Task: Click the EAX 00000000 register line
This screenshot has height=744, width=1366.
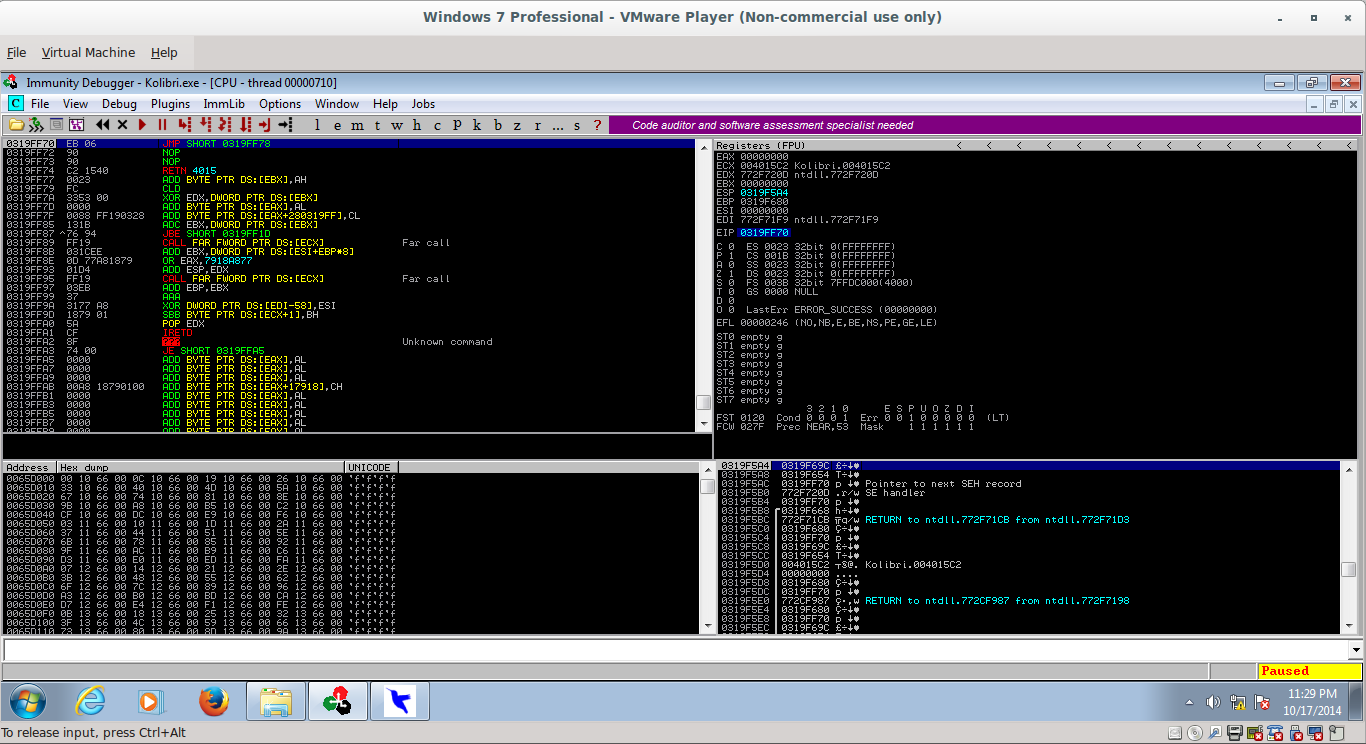Action: [x=752, y=156]
